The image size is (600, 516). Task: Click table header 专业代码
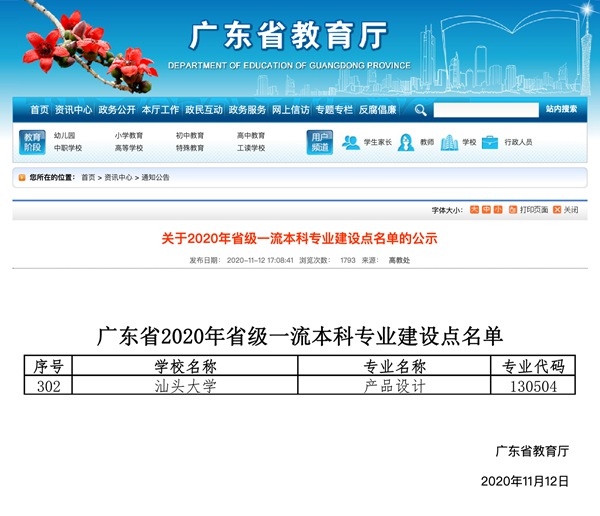point(533,366)
